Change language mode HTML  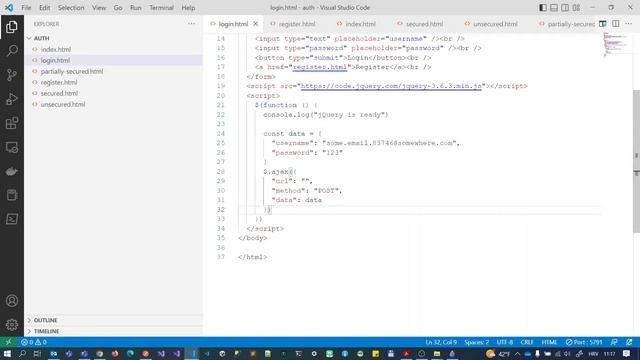click(x=549, y=342)
